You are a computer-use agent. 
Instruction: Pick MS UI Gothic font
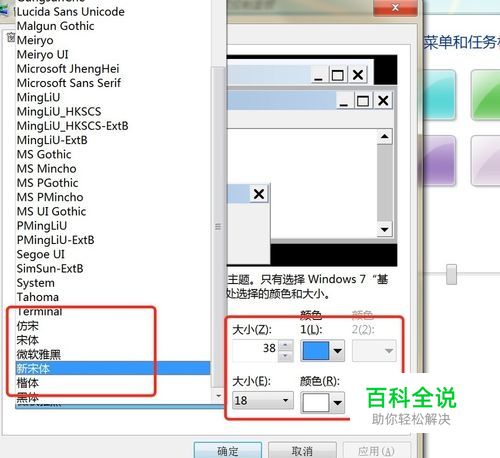pyautogui.click(x=51, y=212)
